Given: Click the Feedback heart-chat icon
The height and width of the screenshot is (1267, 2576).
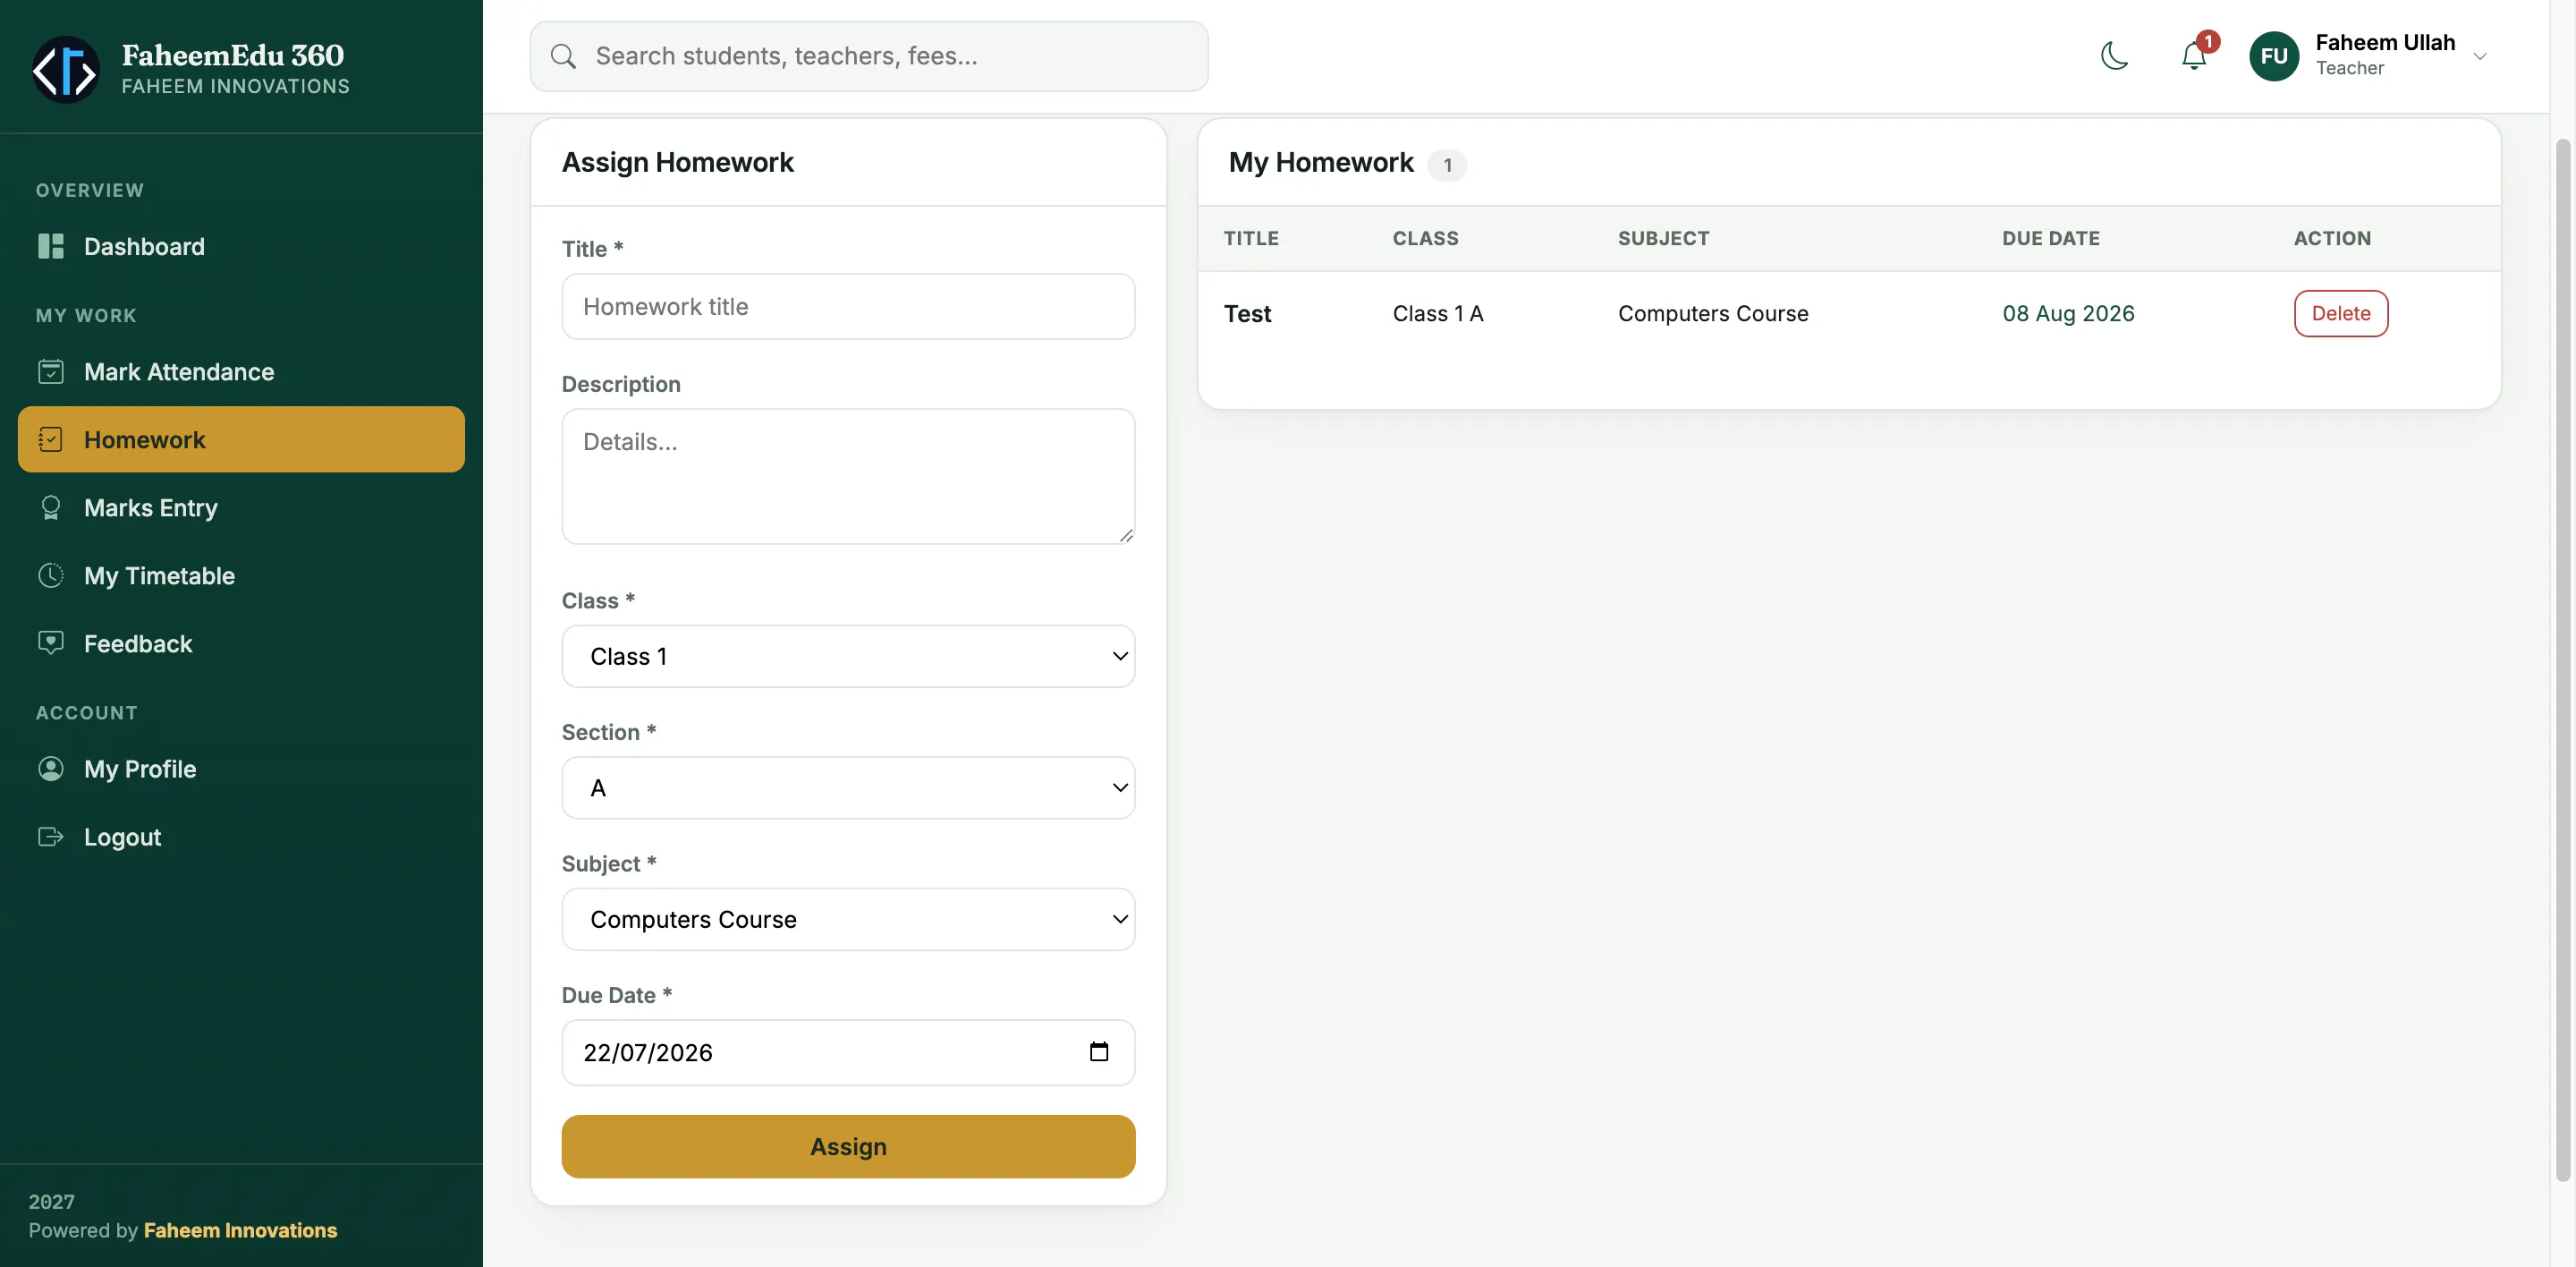Looking at the screenshot, I should click(x=51, y=643).
